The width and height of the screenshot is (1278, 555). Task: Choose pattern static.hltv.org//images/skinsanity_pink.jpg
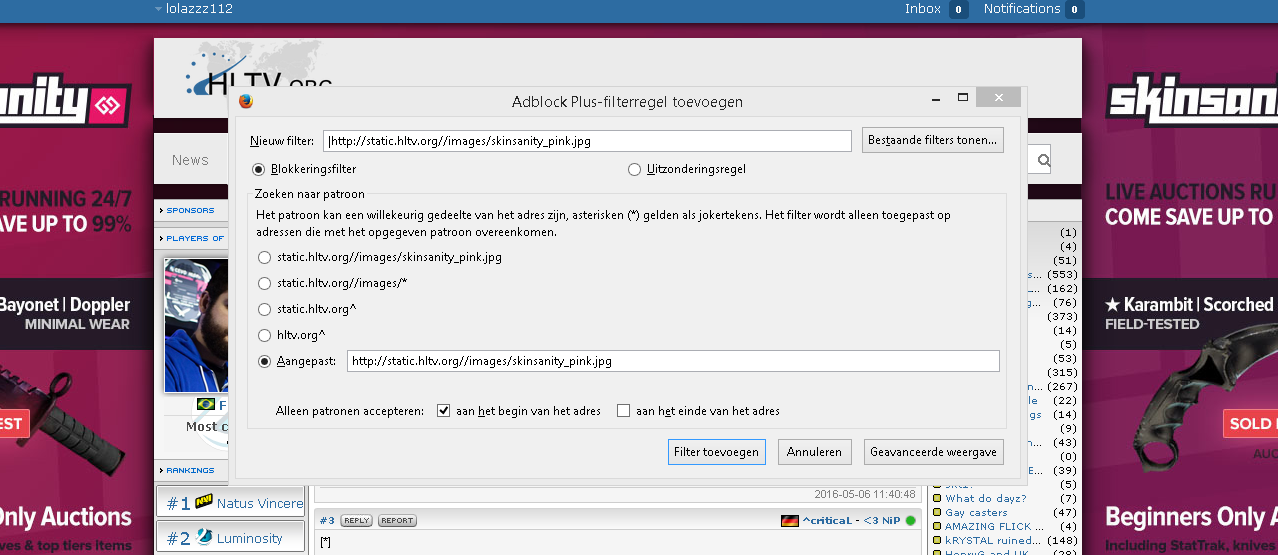click(265, 257)
